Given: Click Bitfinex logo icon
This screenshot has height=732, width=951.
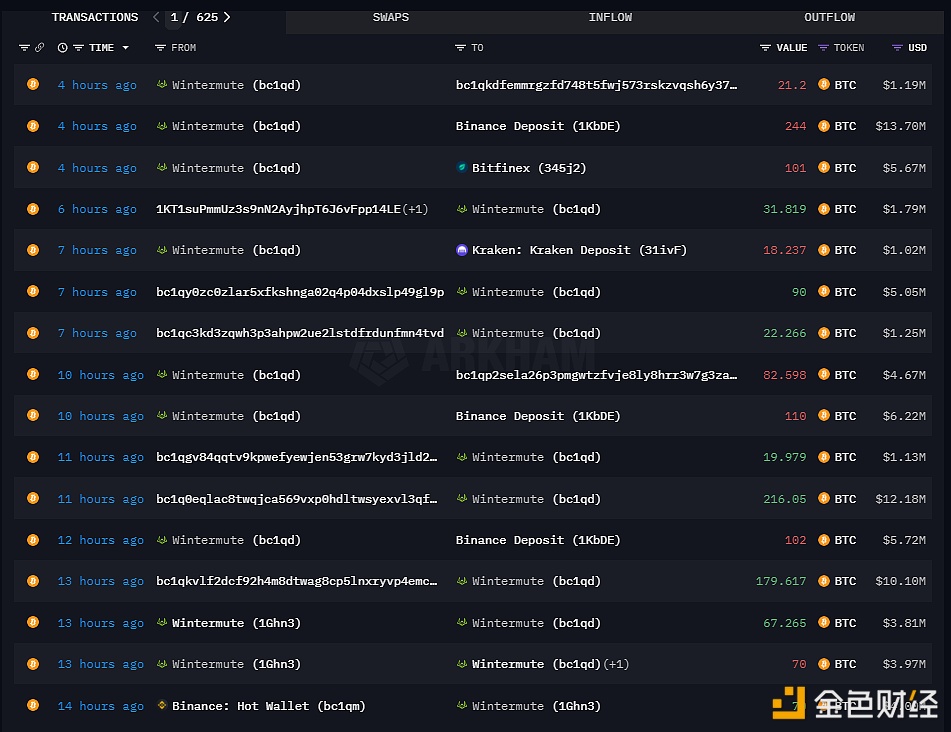Looking at the screenshot, I should tap(462, 167).
